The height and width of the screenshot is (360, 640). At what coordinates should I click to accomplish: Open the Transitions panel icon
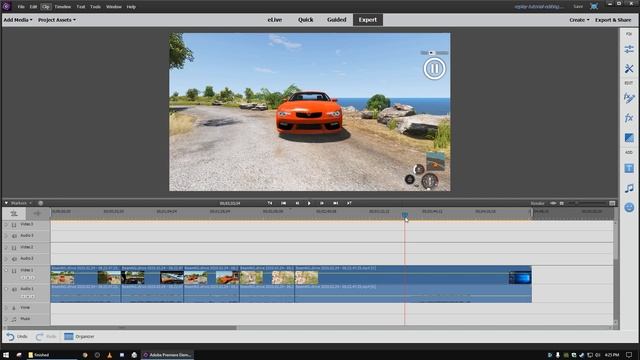(629, 138)
